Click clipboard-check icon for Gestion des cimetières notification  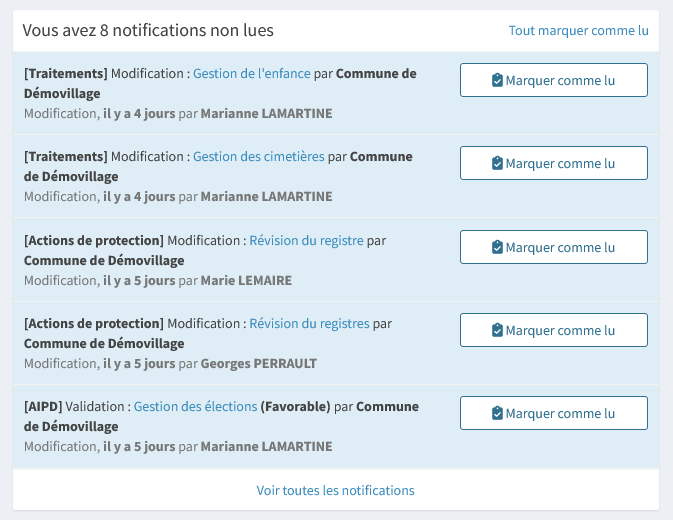tap(497, 163)
